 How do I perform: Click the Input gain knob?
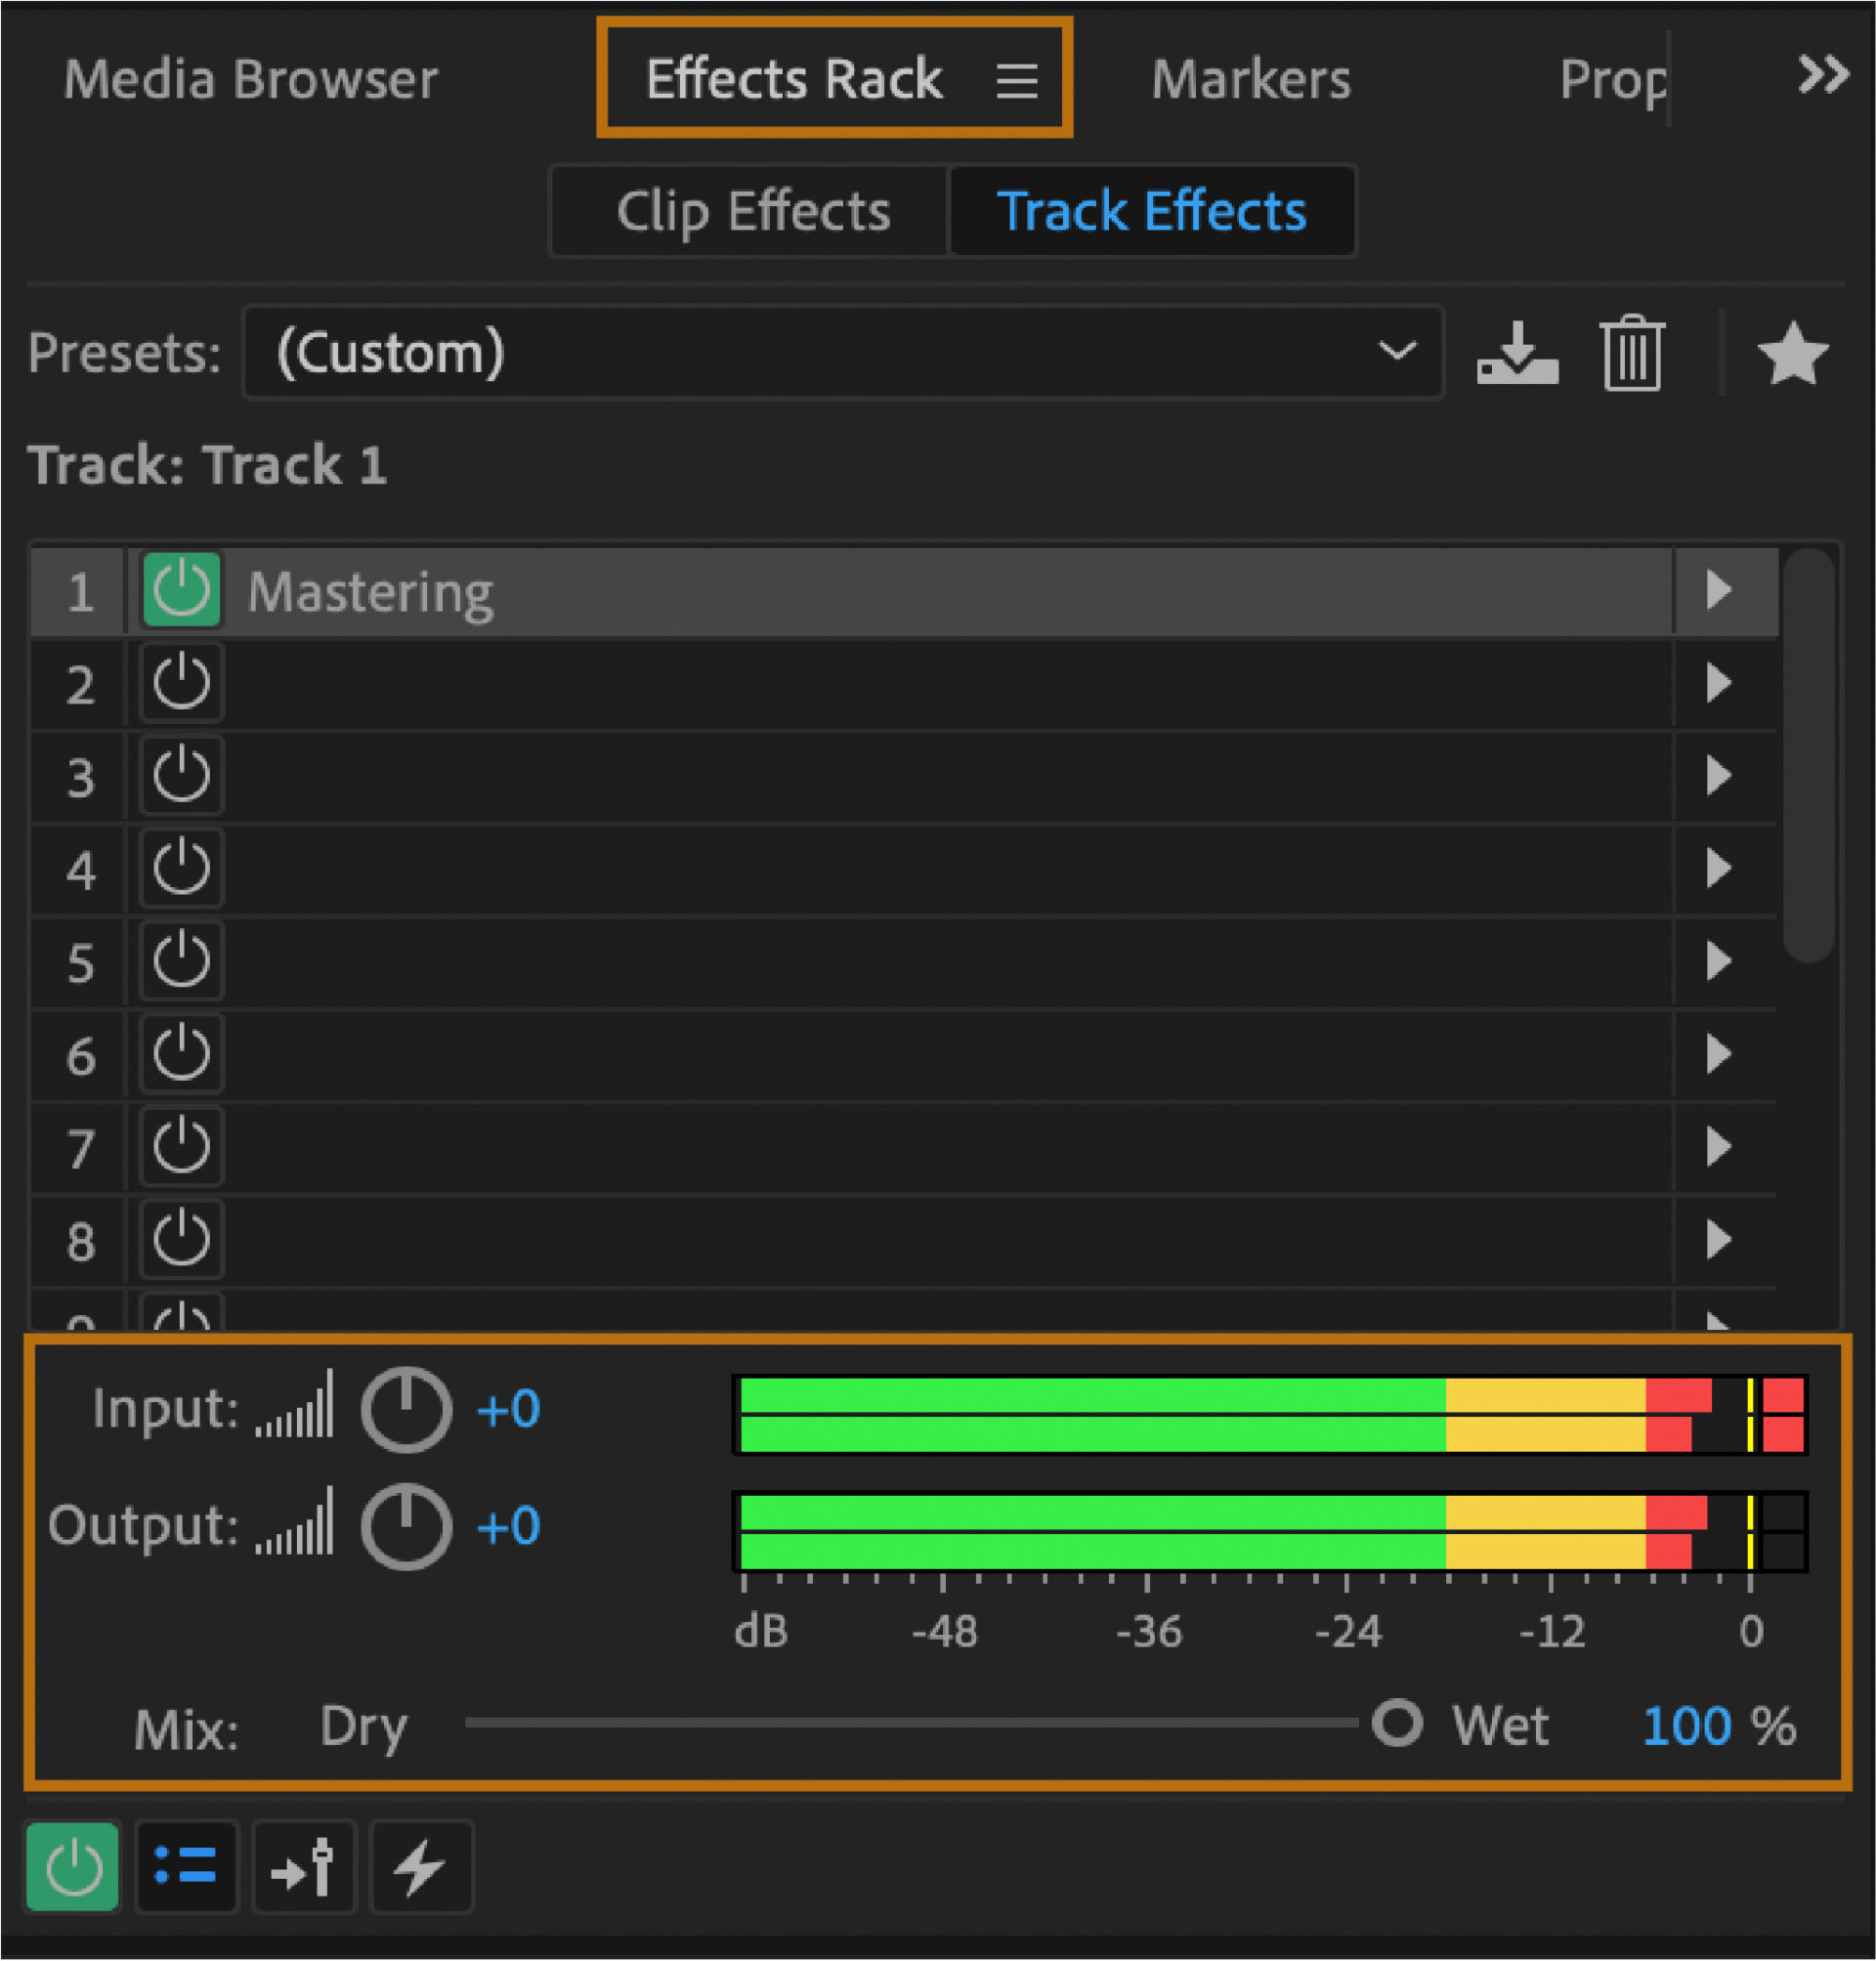coord(405,1410)
